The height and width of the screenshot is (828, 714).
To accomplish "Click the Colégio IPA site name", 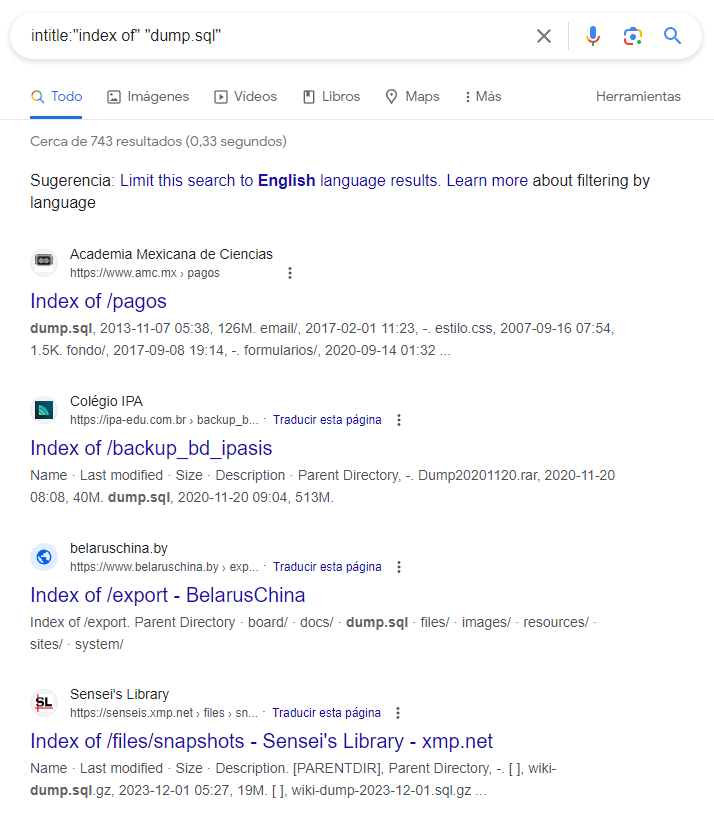I will click(106, 401).
